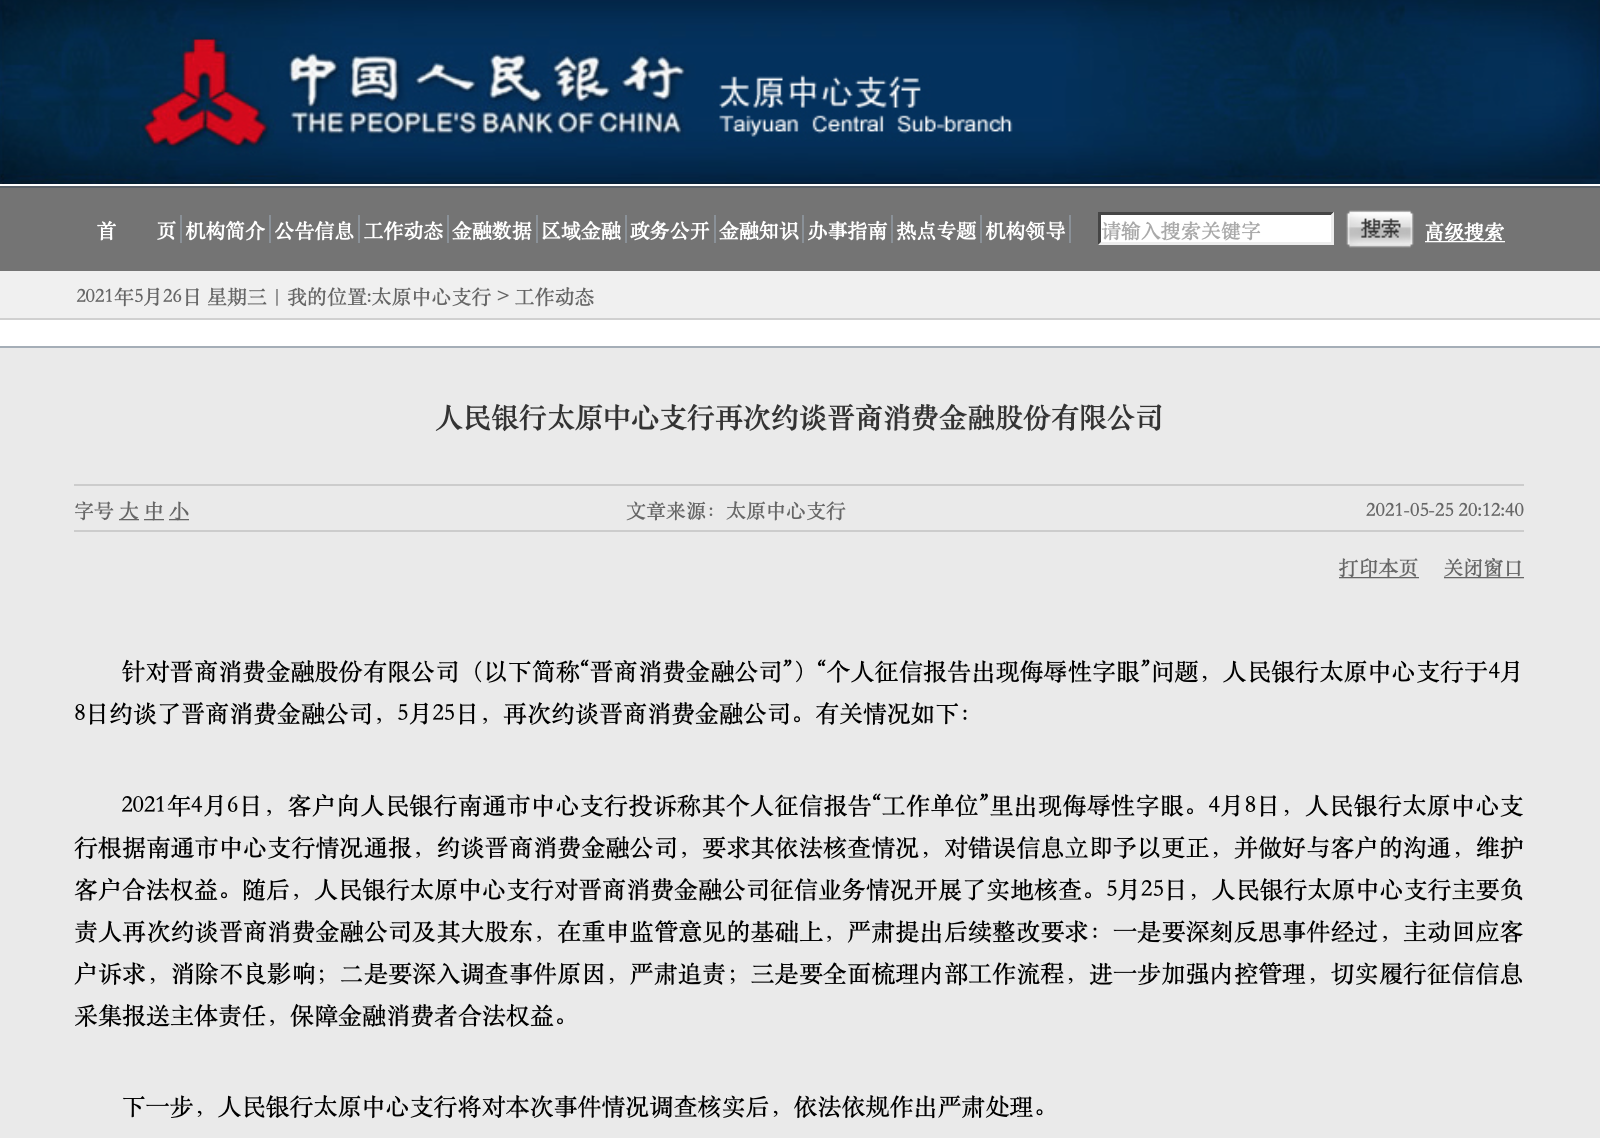The image size is (1600, 1138).
Task: Click the 打印本页 print link
Action: pos(1378,568)
